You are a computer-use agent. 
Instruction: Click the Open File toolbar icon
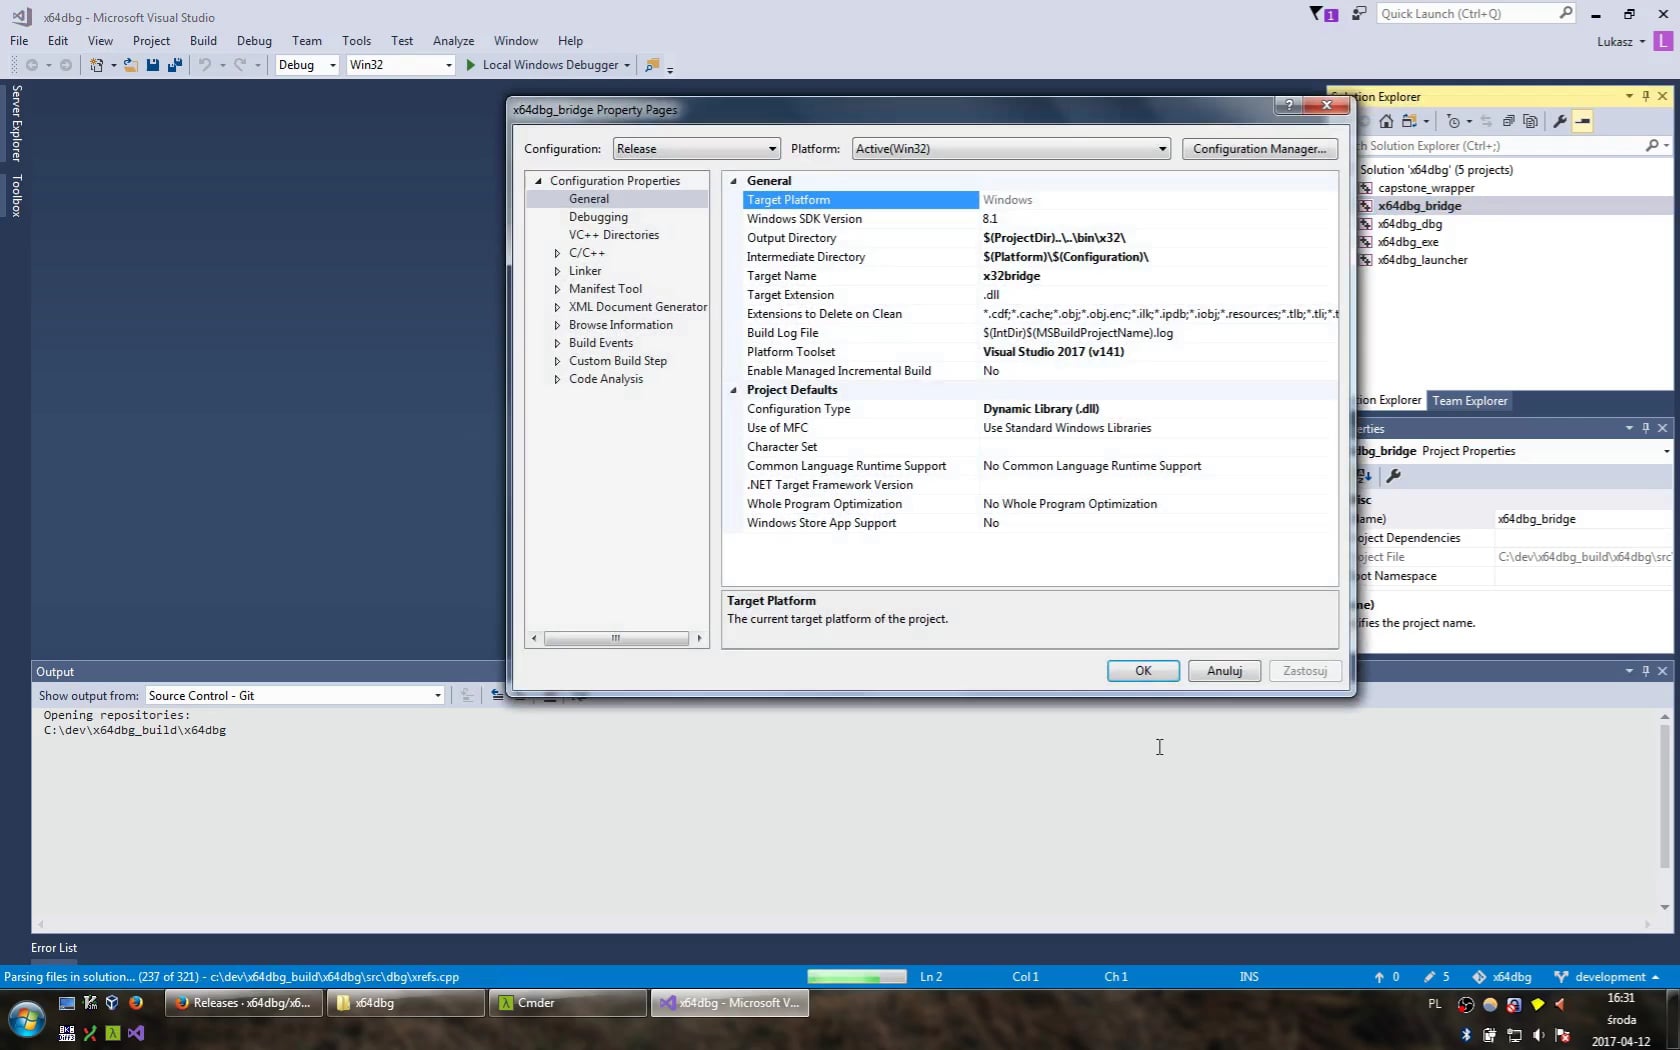pyautogui.click(x=130, y=65)
